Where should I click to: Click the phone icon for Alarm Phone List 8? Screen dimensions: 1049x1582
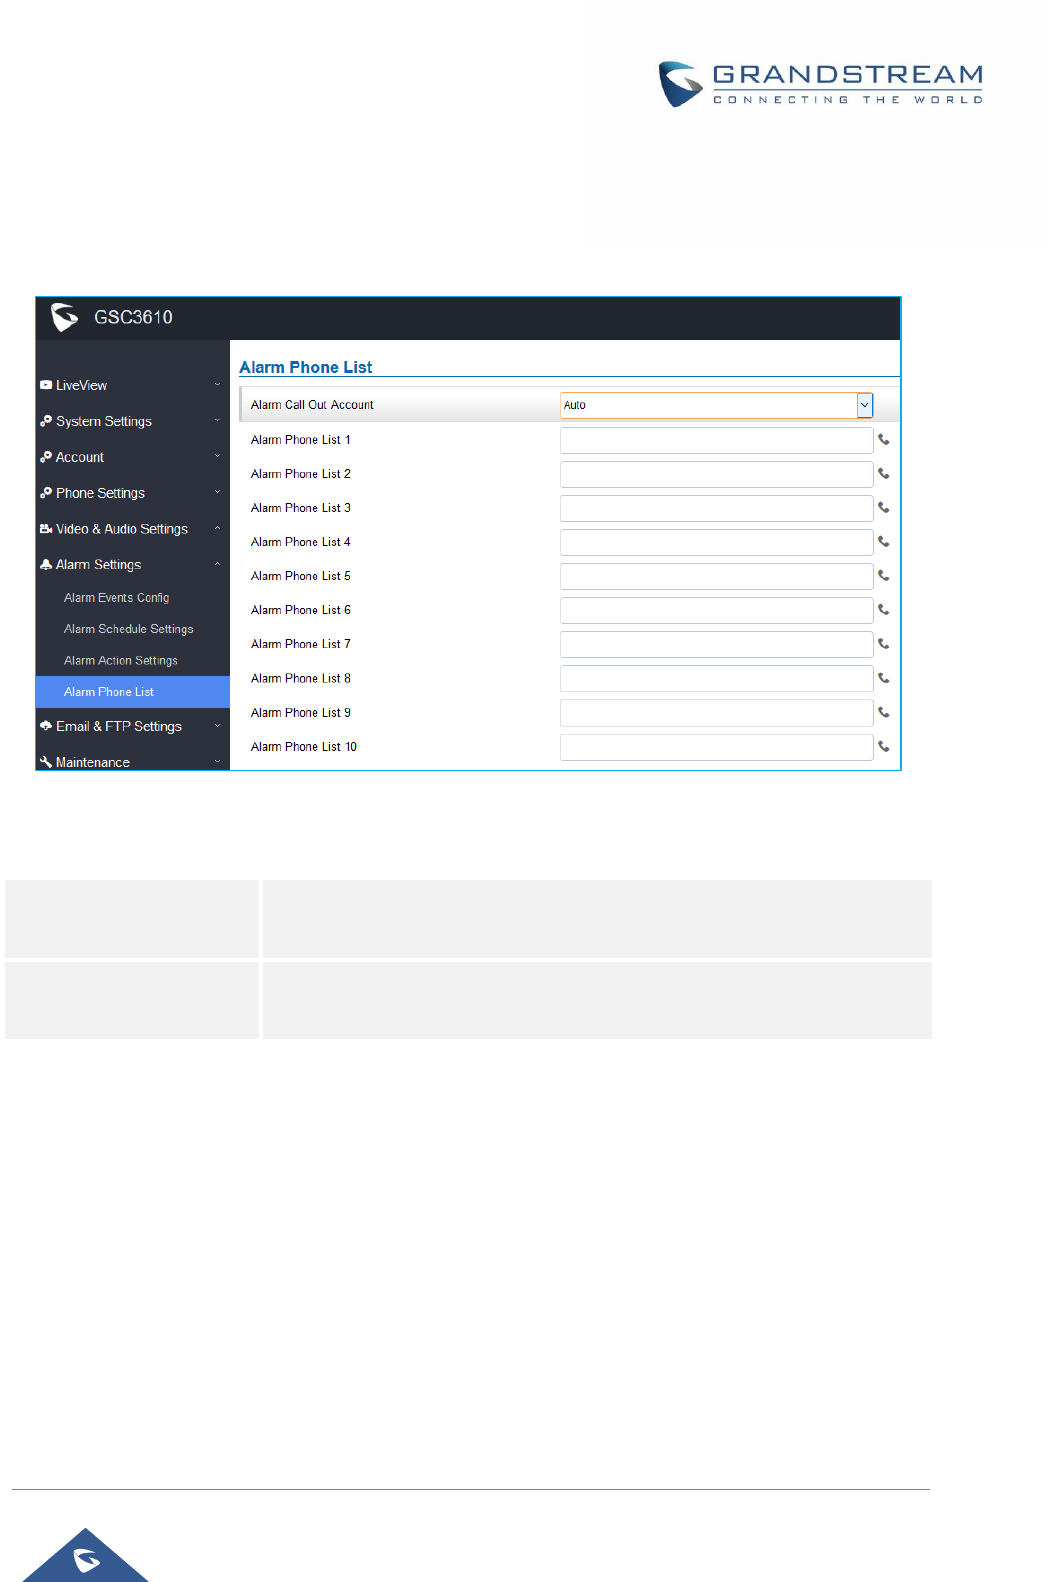(x=883, y=678)
